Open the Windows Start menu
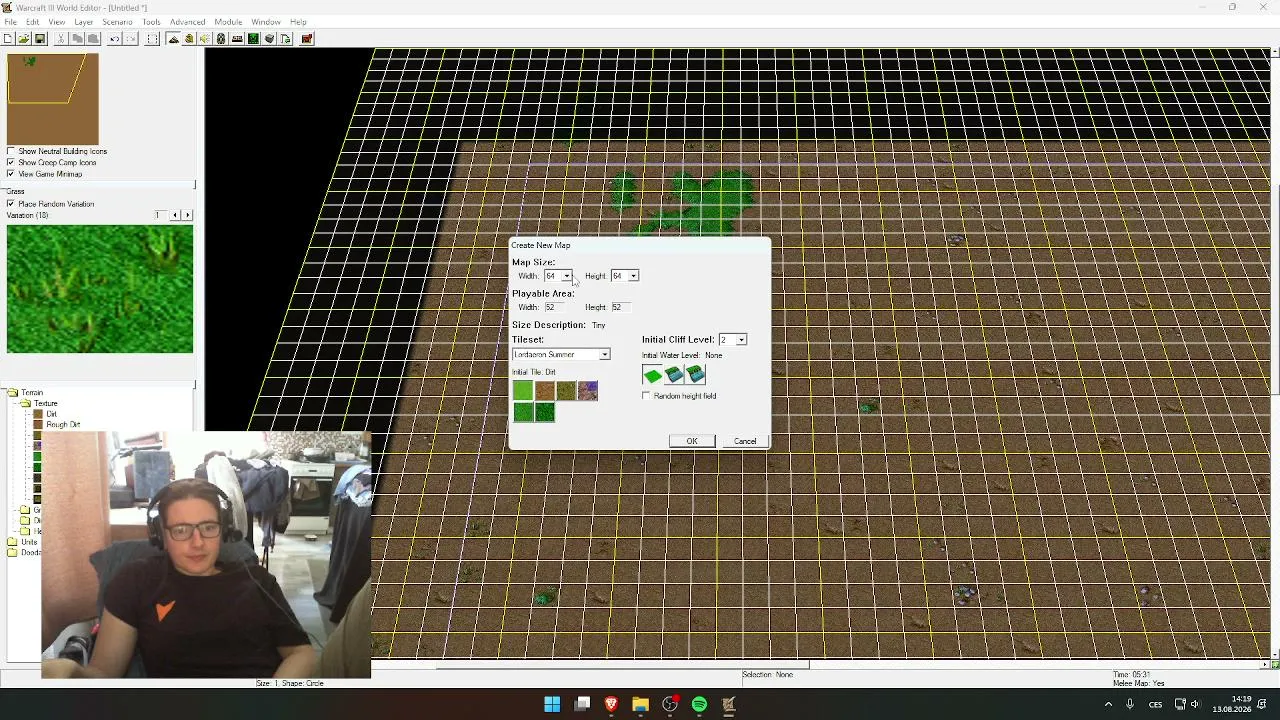 click(552, 705)
